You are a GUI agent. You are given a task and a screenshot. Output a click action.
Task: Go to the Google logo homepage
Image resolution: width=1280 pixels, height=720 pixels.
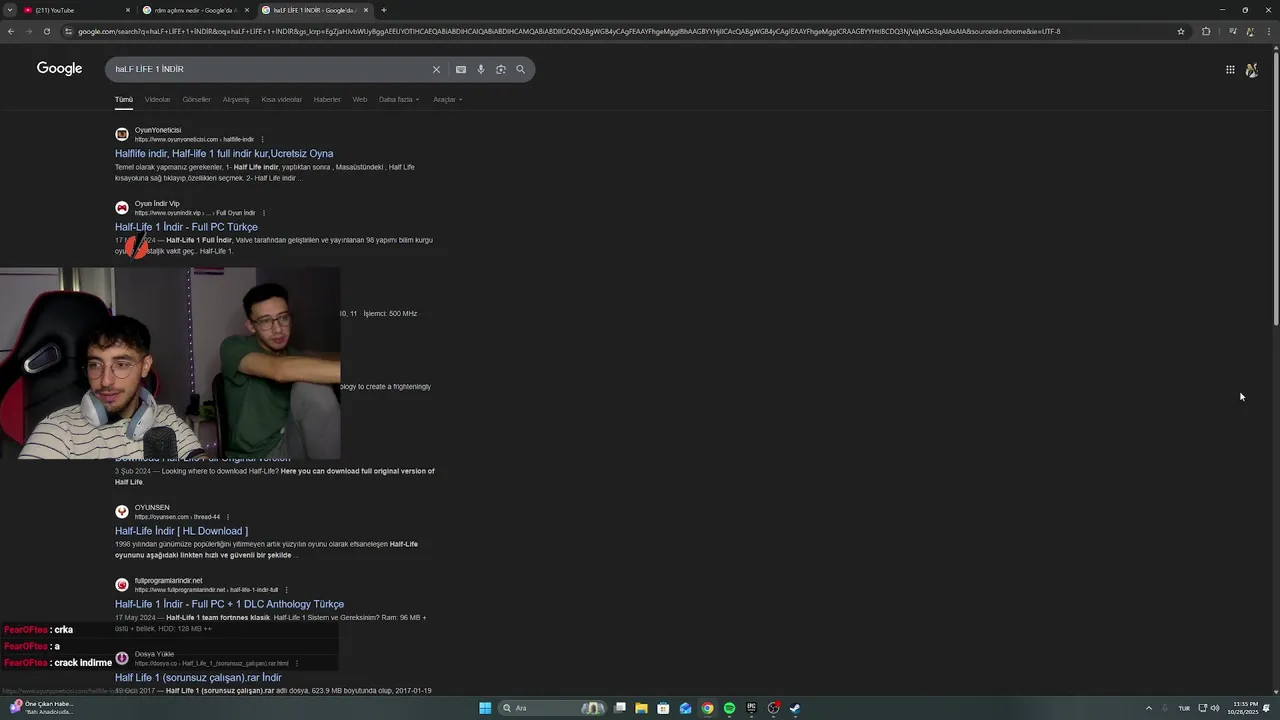(59, 68)
